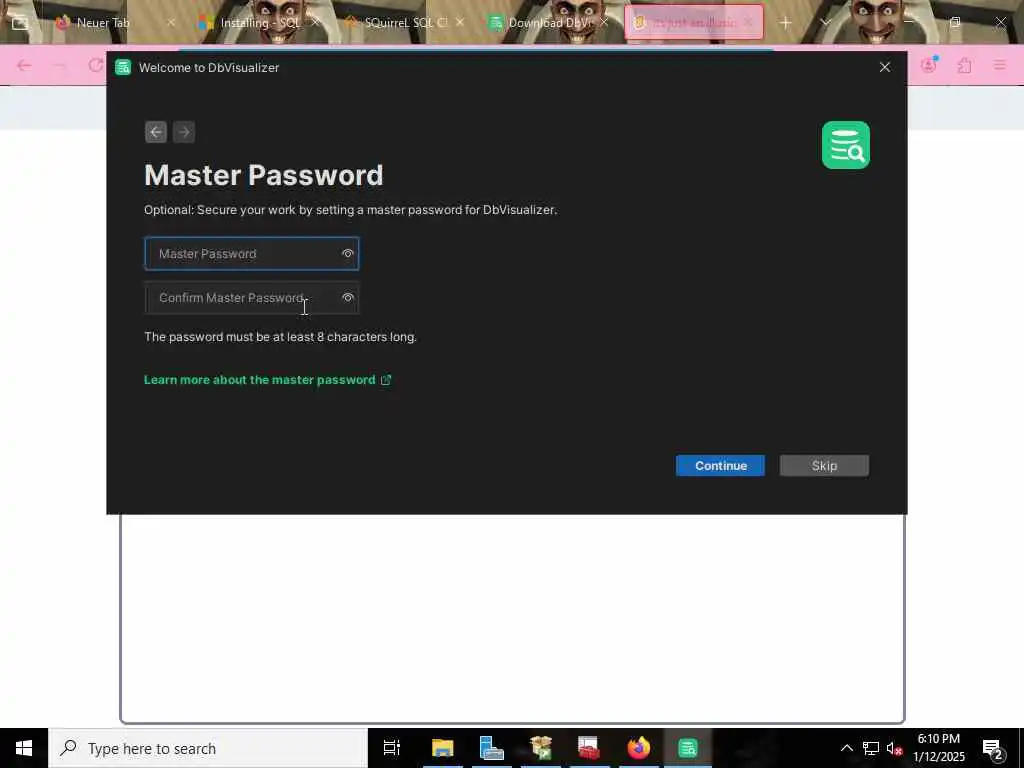Expand the browser tab list chevron
This screenshot has width=1024, height=768.
coord(825,23)
